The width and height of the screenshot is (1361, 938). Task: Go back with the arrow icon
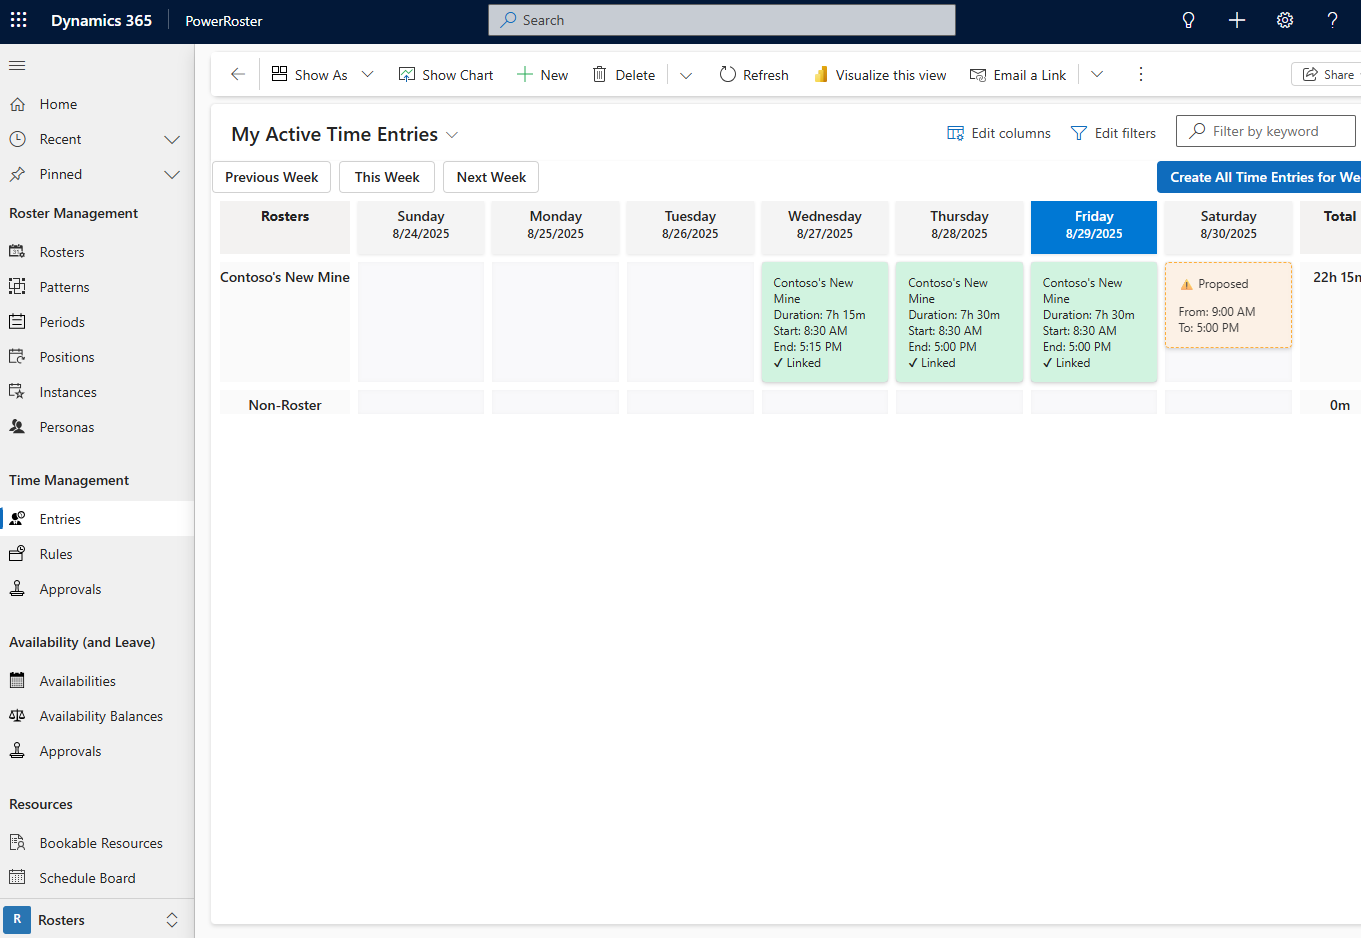click(238, 74)
